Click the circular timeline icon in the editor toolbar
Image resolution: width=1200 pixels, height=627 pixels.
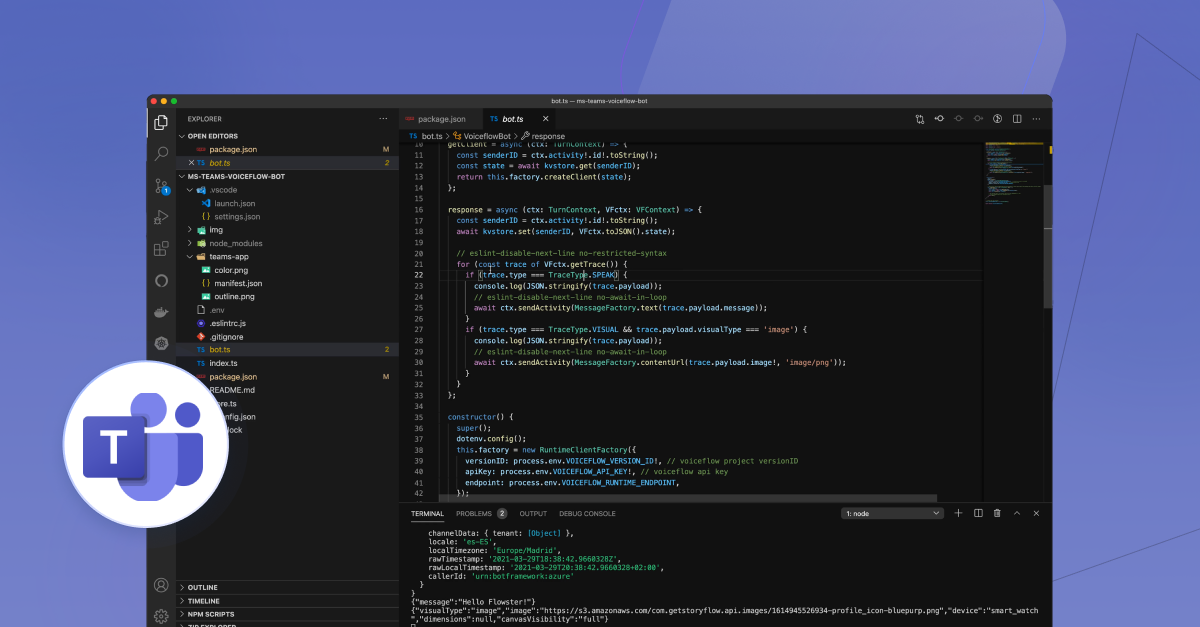coord(997,118)
